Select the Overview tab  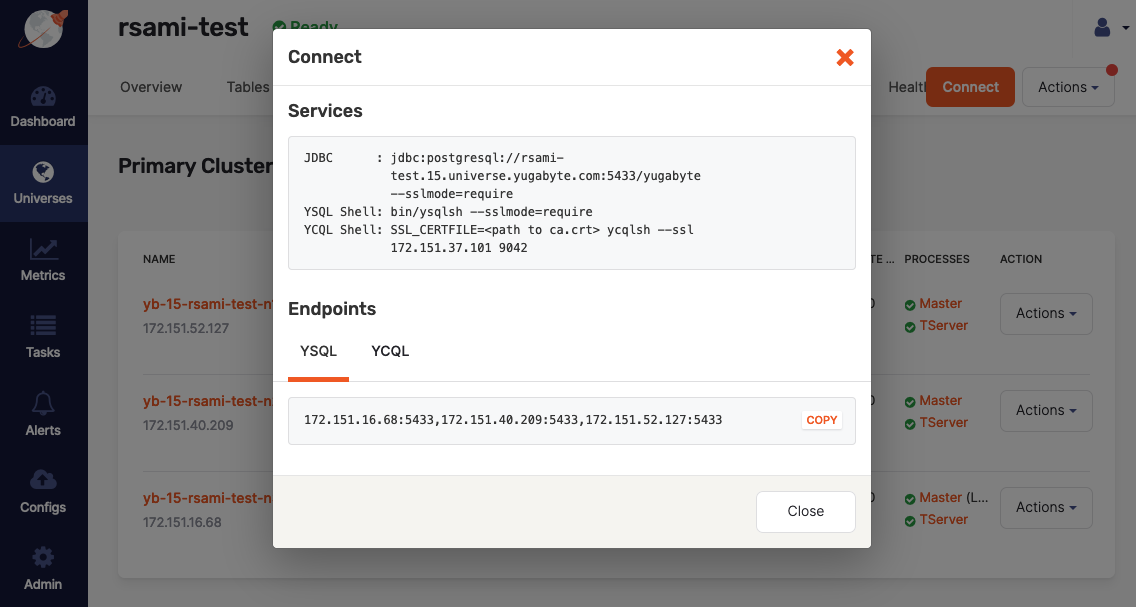pos(151,87)
